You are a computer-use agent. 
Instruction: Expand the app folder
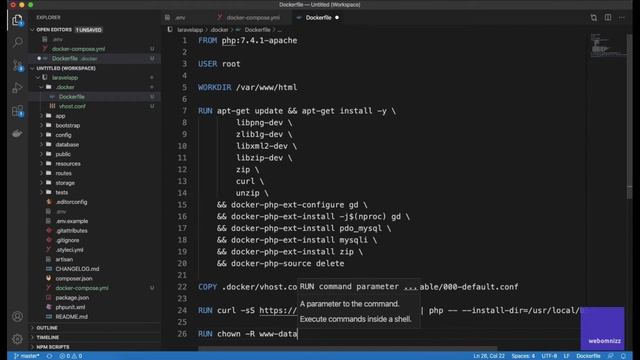[60, 116]
